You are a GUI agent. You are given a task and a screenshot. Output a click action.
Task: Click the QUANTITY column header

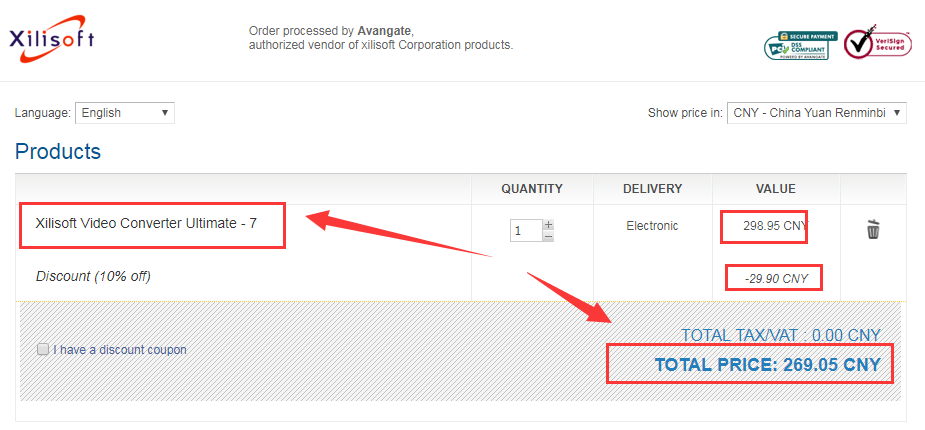[532, 189]
